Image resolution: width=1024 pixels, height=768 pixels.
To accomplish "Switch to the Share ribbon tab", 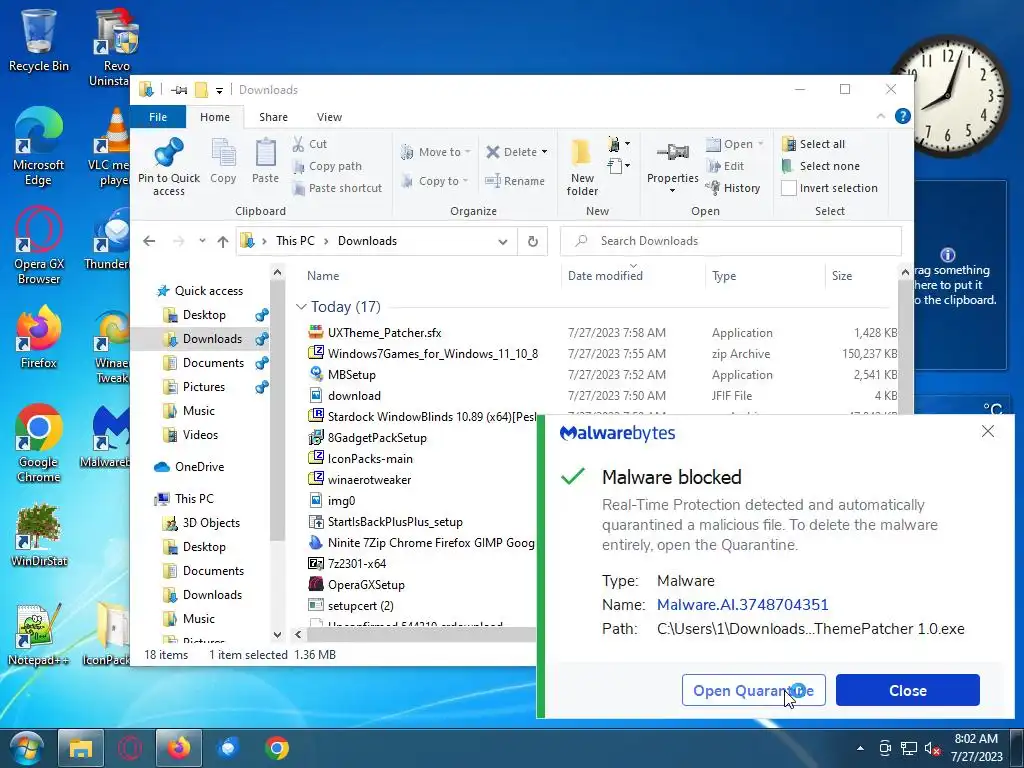I will 273,117.
